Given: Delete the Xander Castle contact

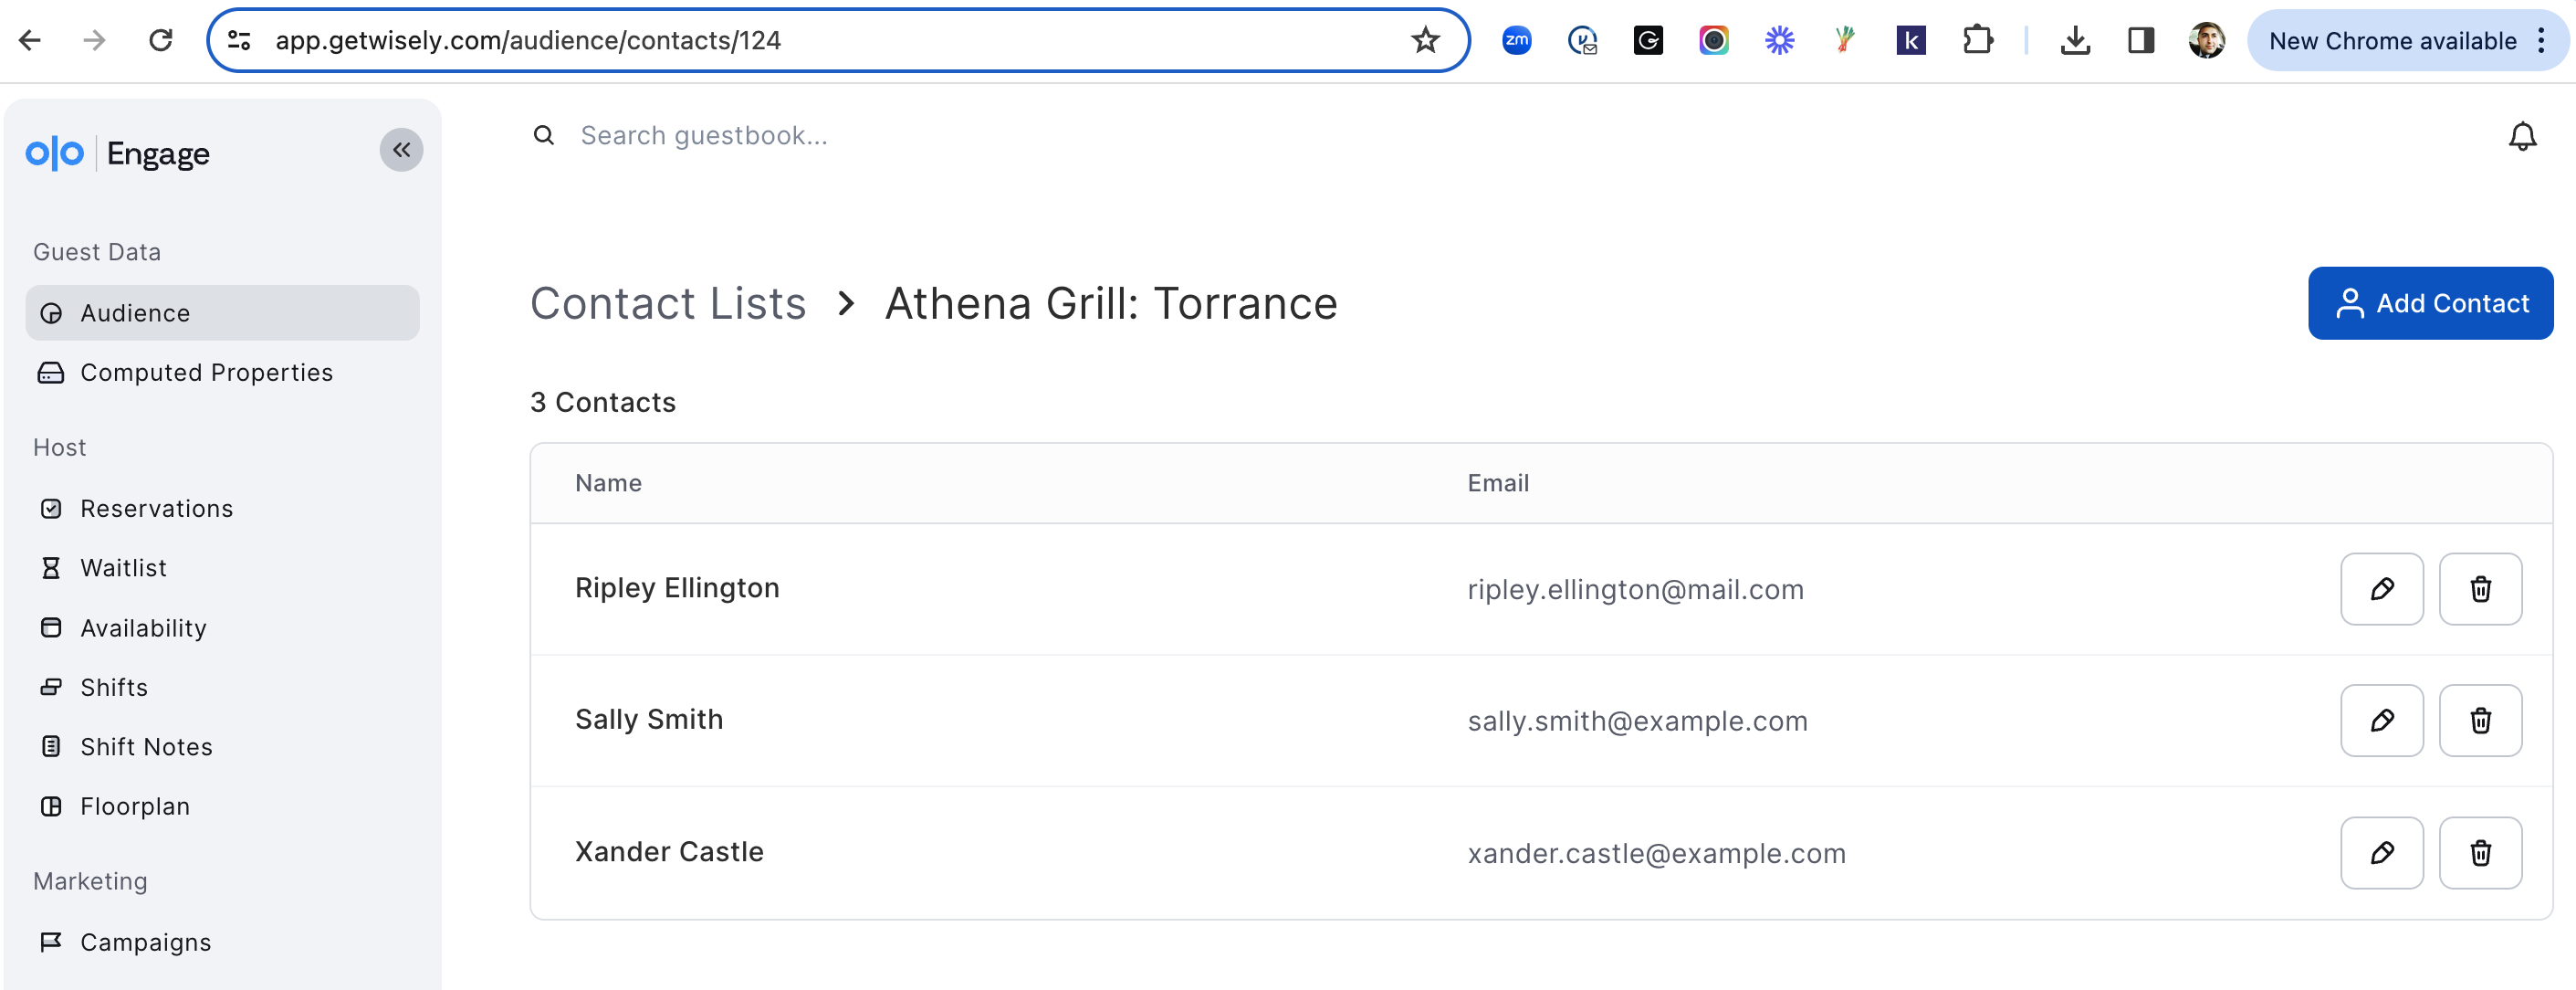Looking at the screenshot, I should pyautogui.click(x=2479, y=852).
